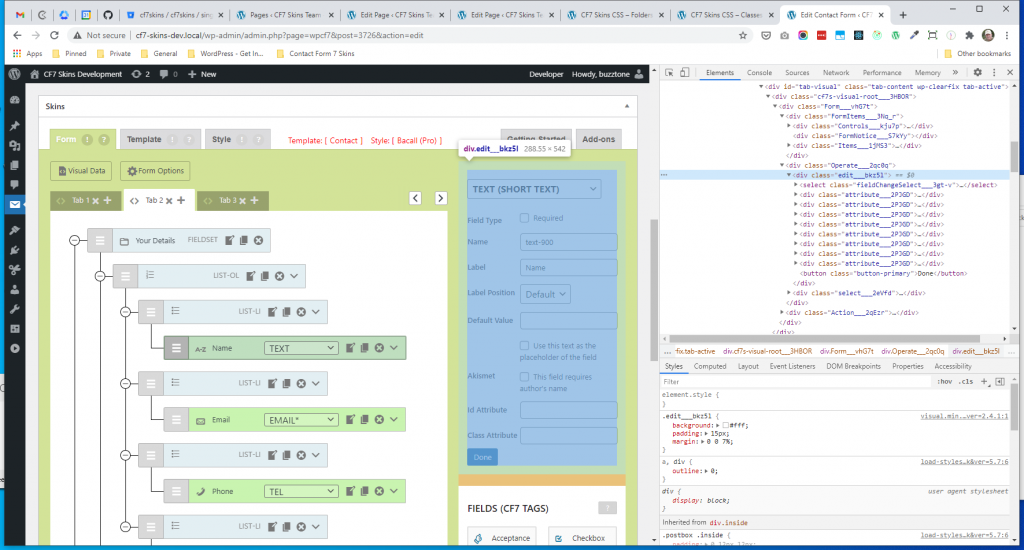This screenshot has width=1024, height=550.
Task: Open the Label Position Default dropdown
Action: (x=546, y=294)
